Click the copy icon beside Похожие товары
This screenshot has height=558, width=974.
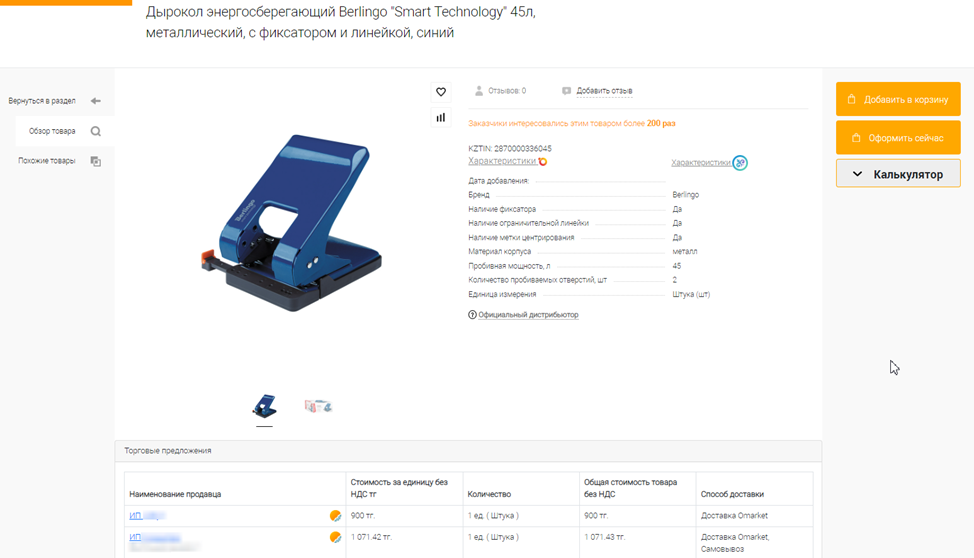click(x=96, y=161)
